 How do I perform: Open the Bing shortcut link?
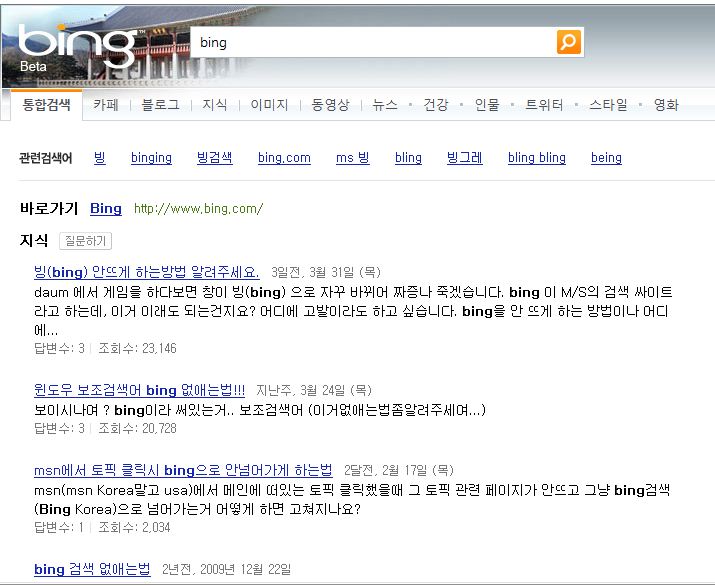[x=106, y=209]
